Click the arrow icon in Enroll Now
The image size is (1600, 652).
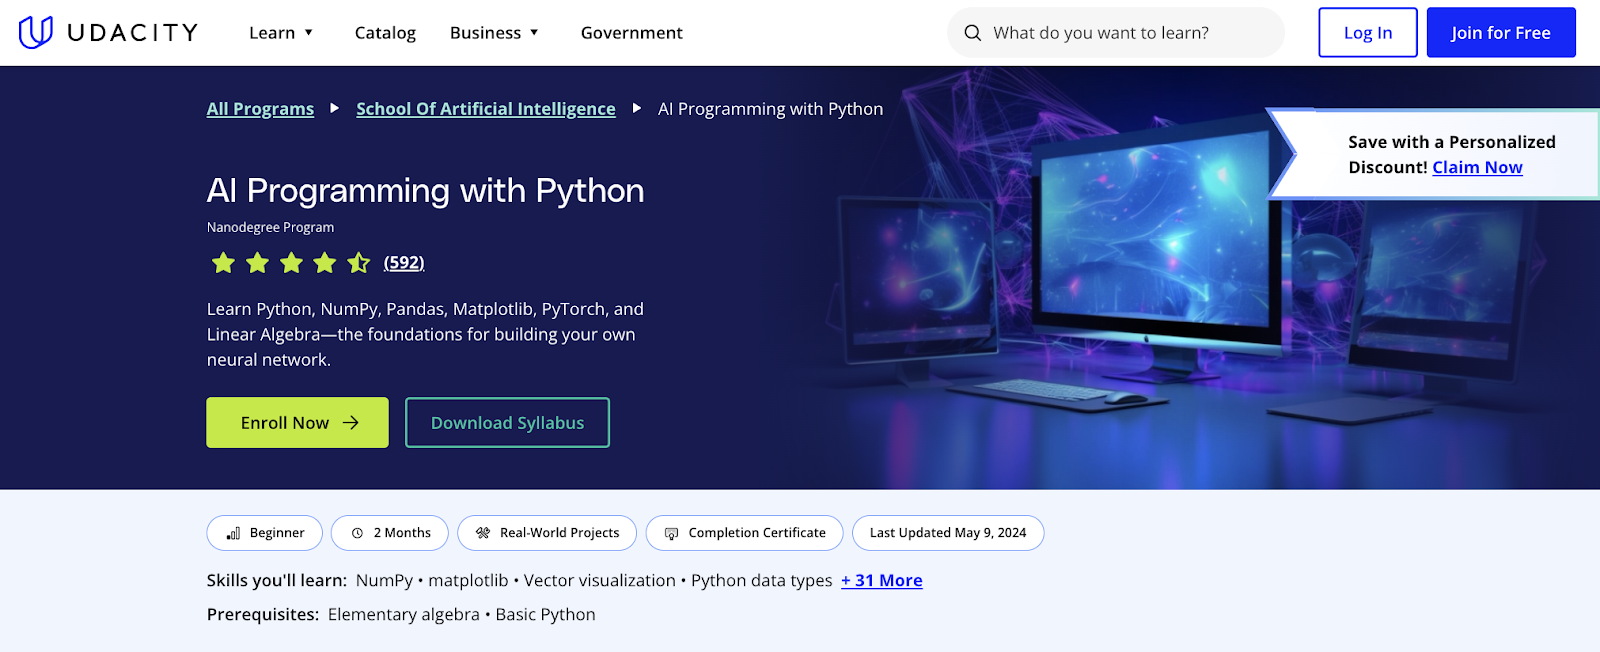tap(351, 423)
